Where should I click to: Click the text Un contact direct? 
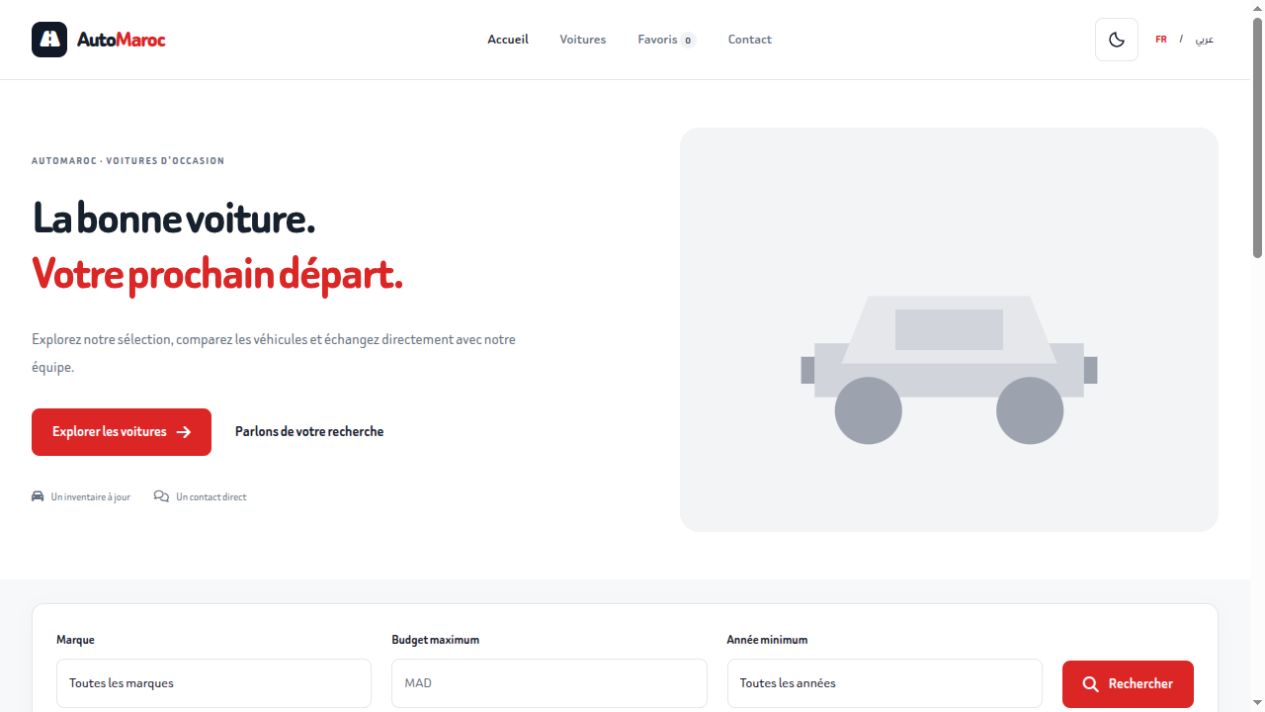click(x=211, y=497)
